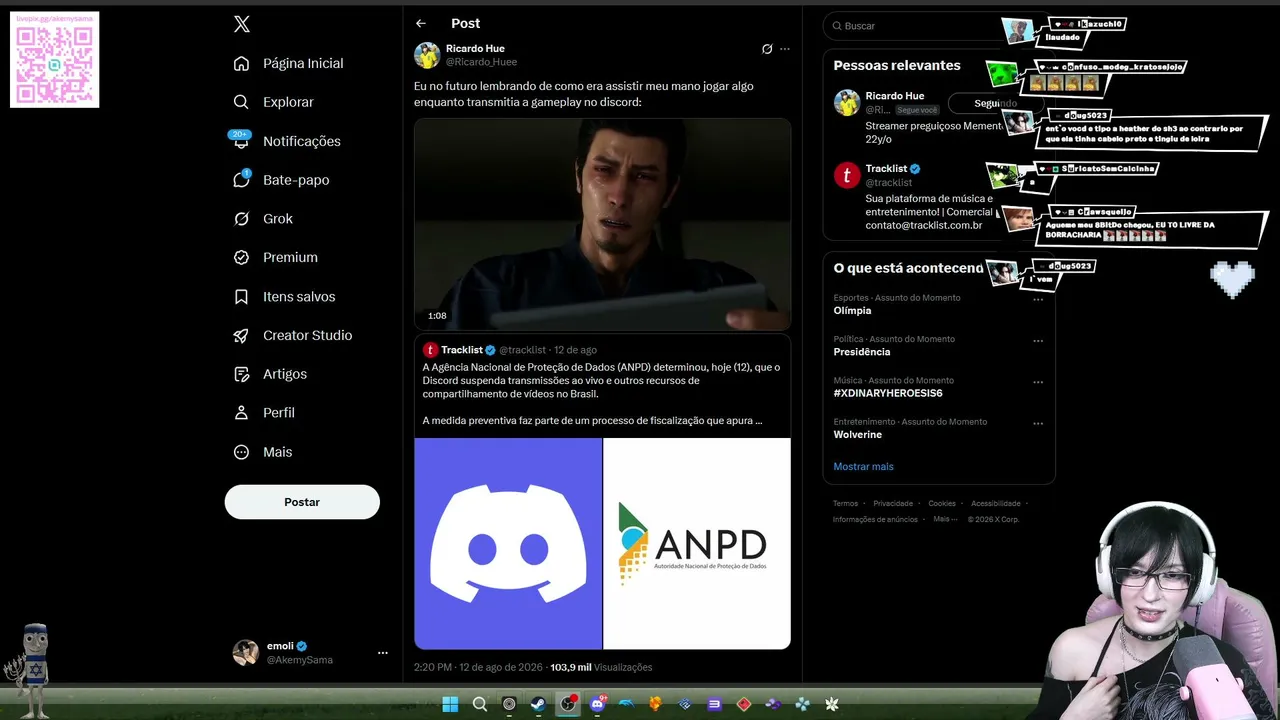Play the 1:08 video in the post
This screenshot has height=720, width=1280.
click(602, 224)
